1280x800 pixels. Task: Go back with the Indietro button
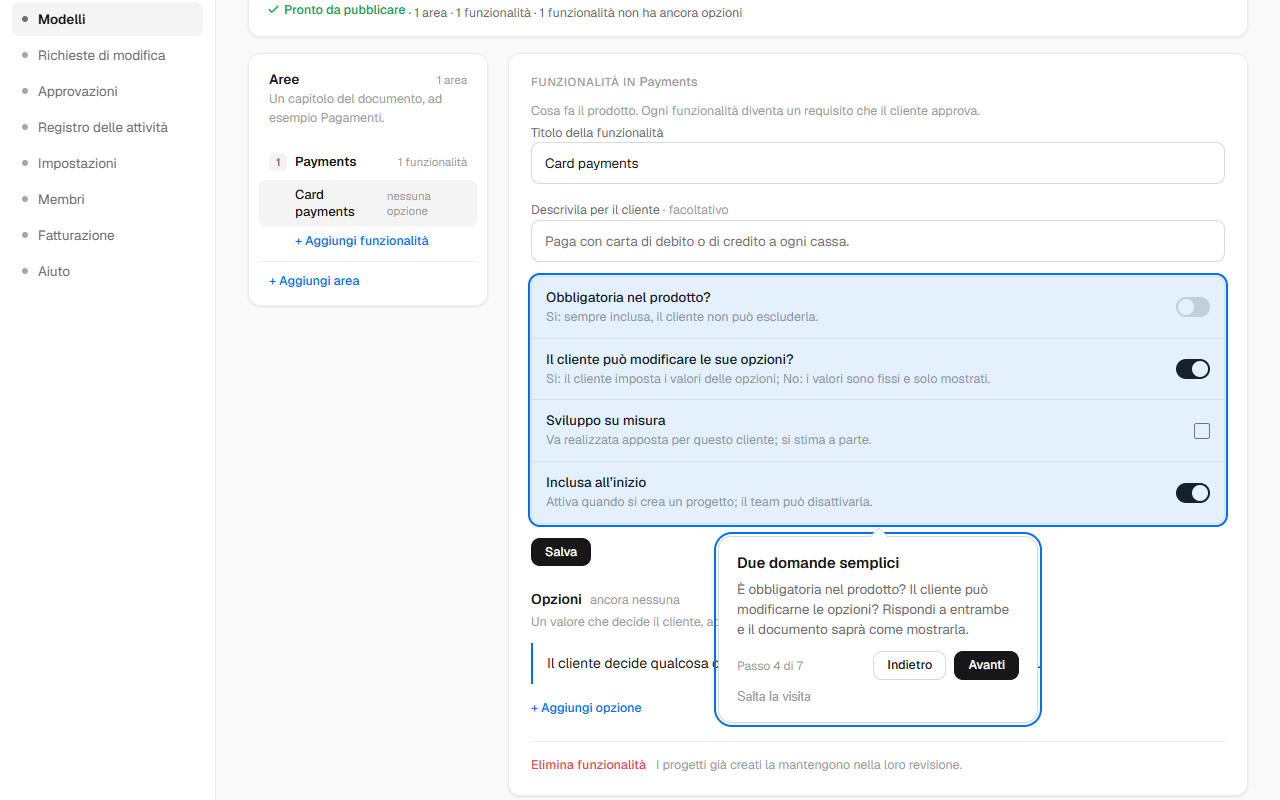click(909, 665)
